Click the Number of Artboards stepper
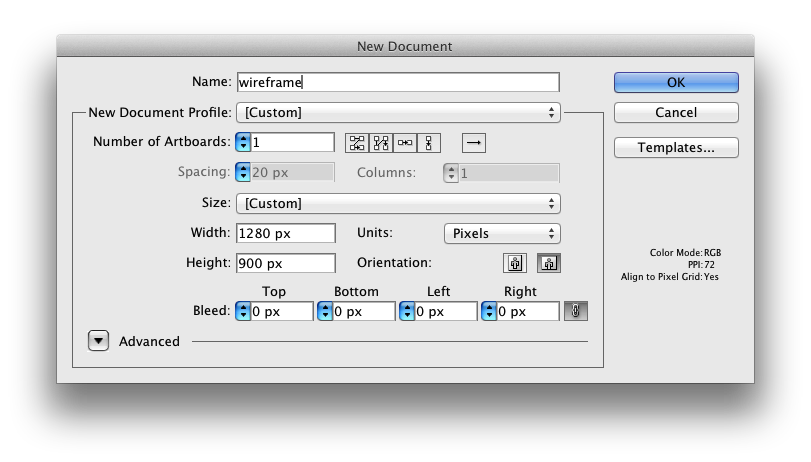This screenshot has height=462, width=811. click(243, 143)
